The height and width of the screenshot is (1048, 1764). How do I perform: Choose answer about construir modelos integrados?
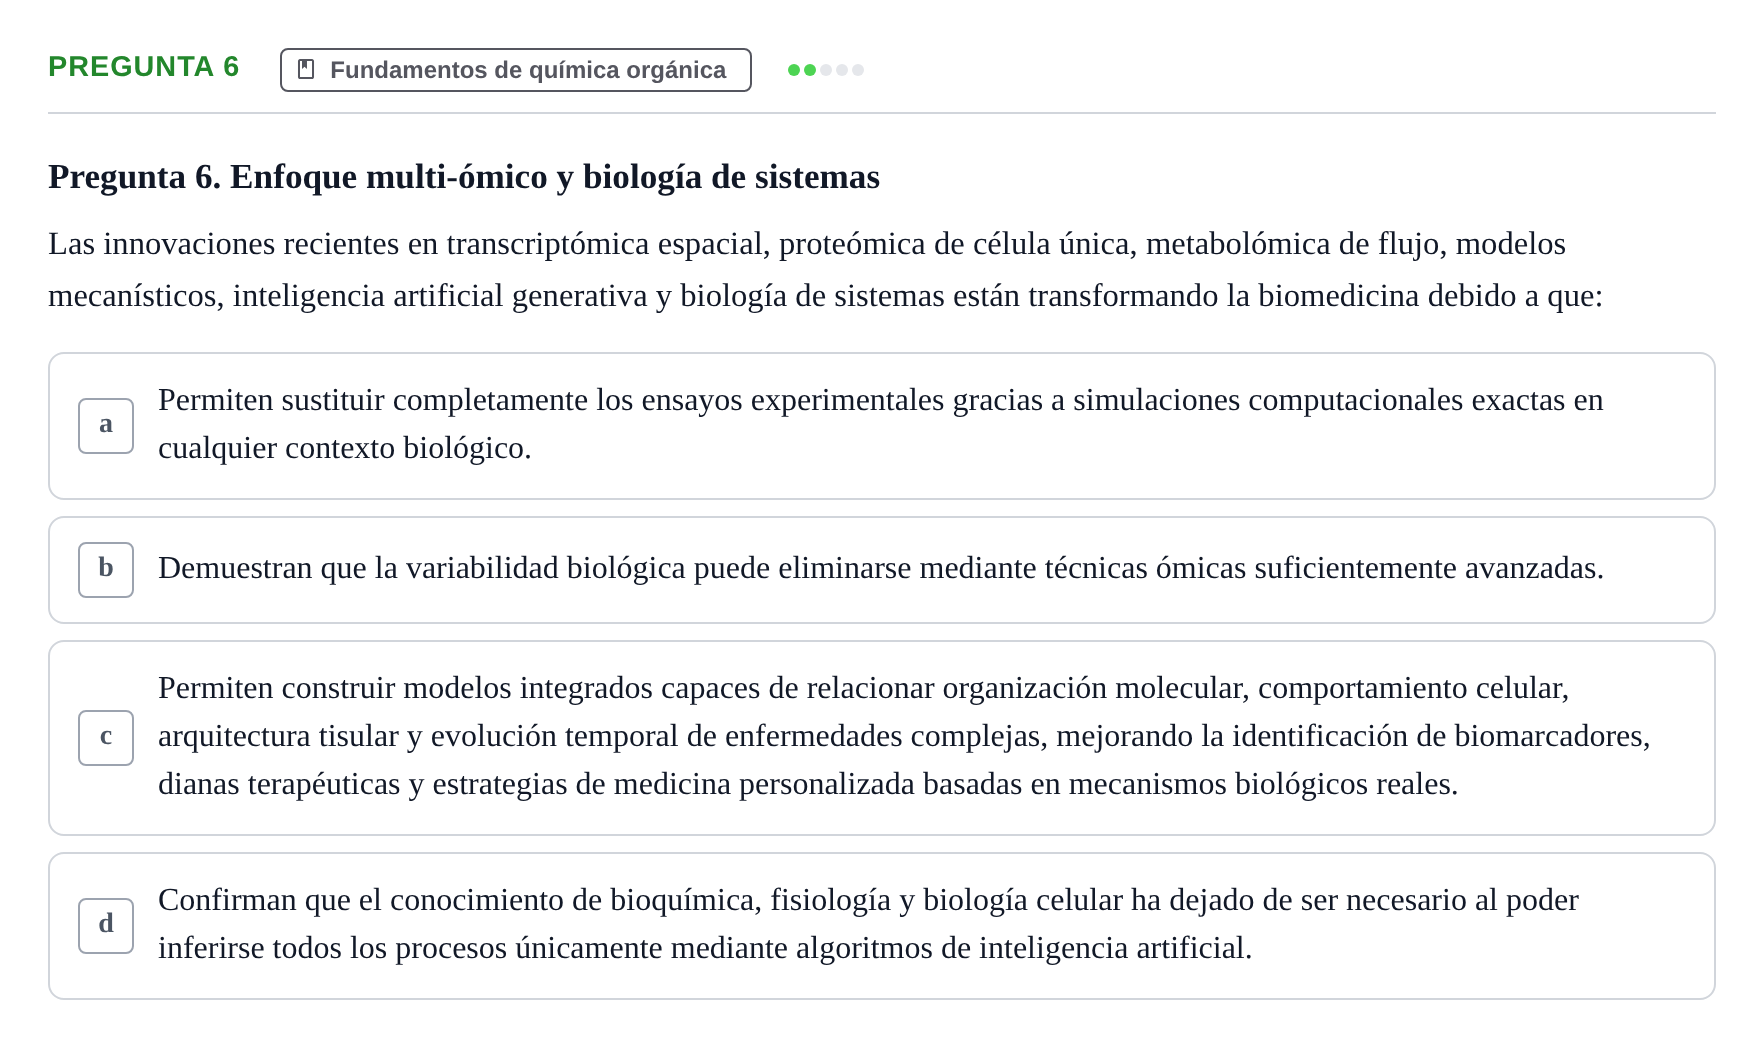pyautogui.click(x=882, y=738)
